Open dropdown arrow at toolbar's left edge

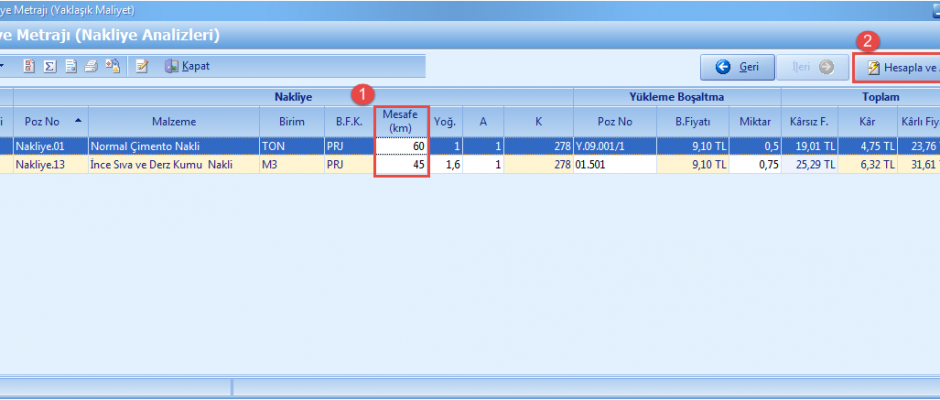pos(3,66)
